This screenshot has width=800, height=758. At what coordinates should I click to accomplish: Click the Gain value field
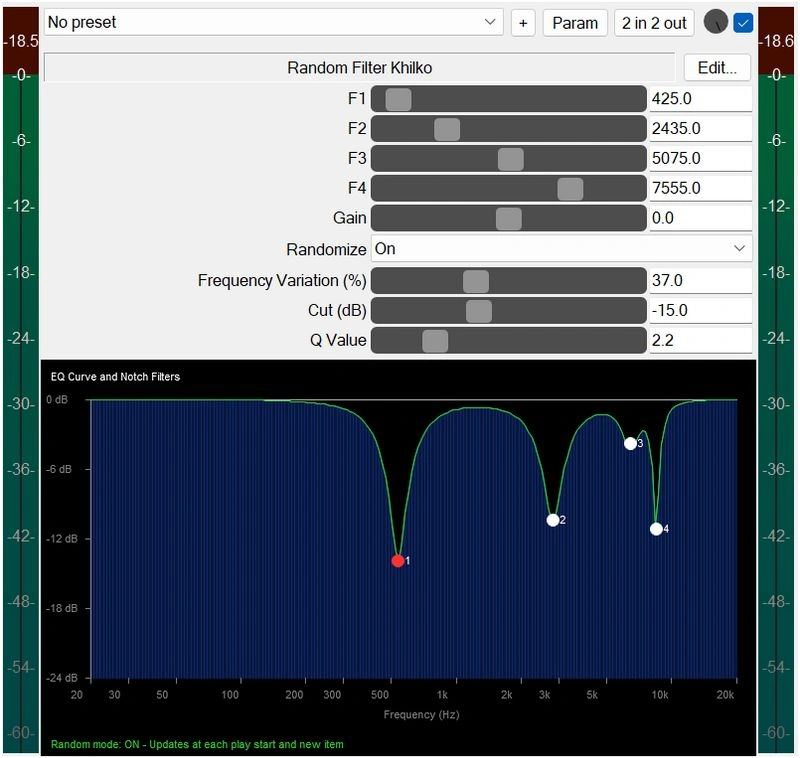[701, 218]
